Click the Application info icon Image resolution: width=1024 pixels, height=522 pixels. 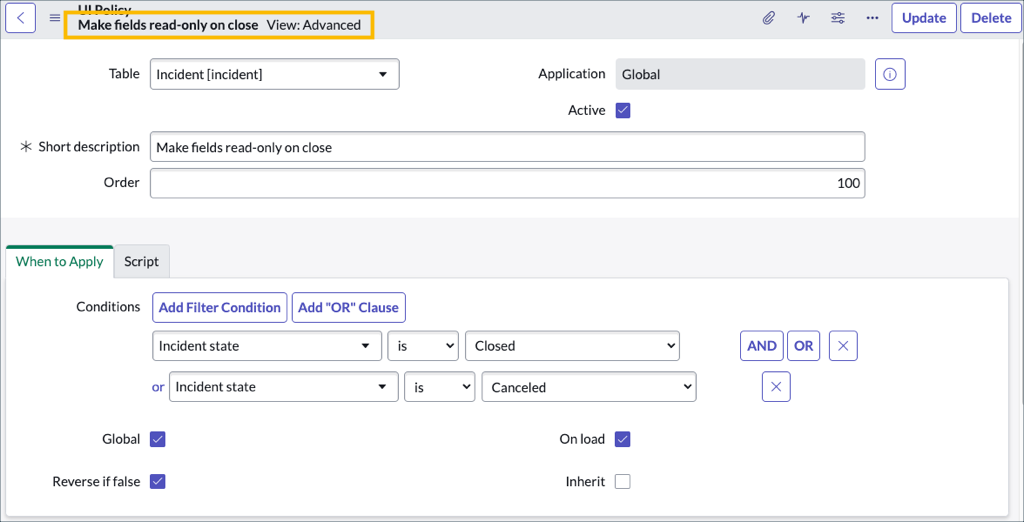coord(890,74)
